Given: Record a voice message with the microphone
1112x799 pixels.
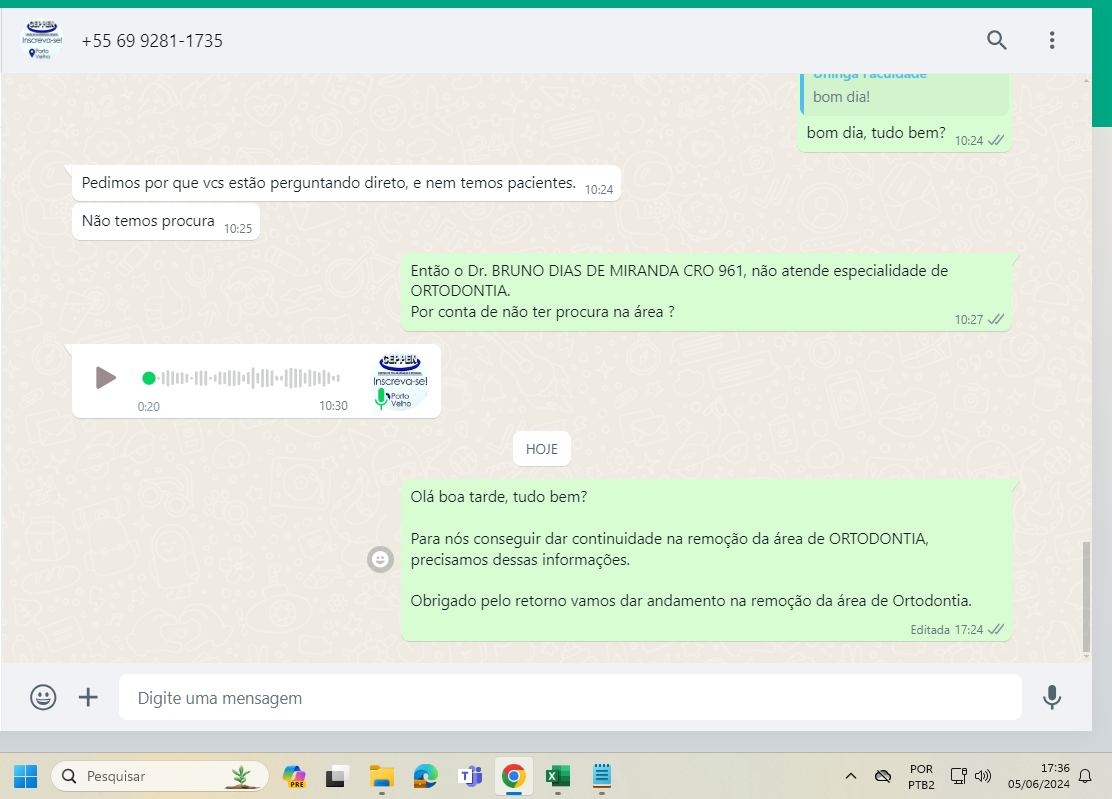Looking at the screenshot, I should pyautogui.click(x=1051, y=697).
